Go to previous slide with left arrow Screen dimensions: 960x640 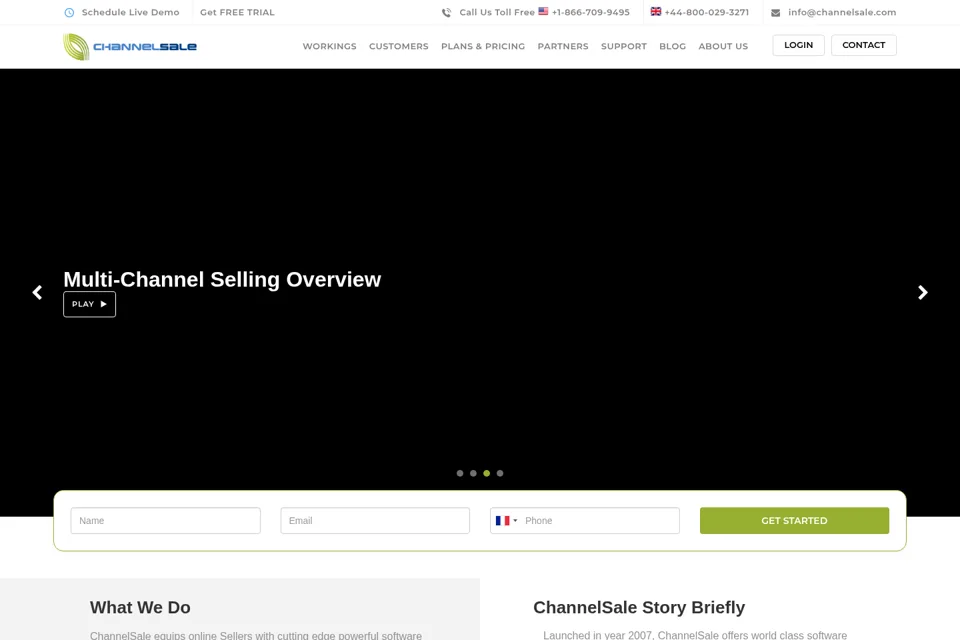point(37,292)
